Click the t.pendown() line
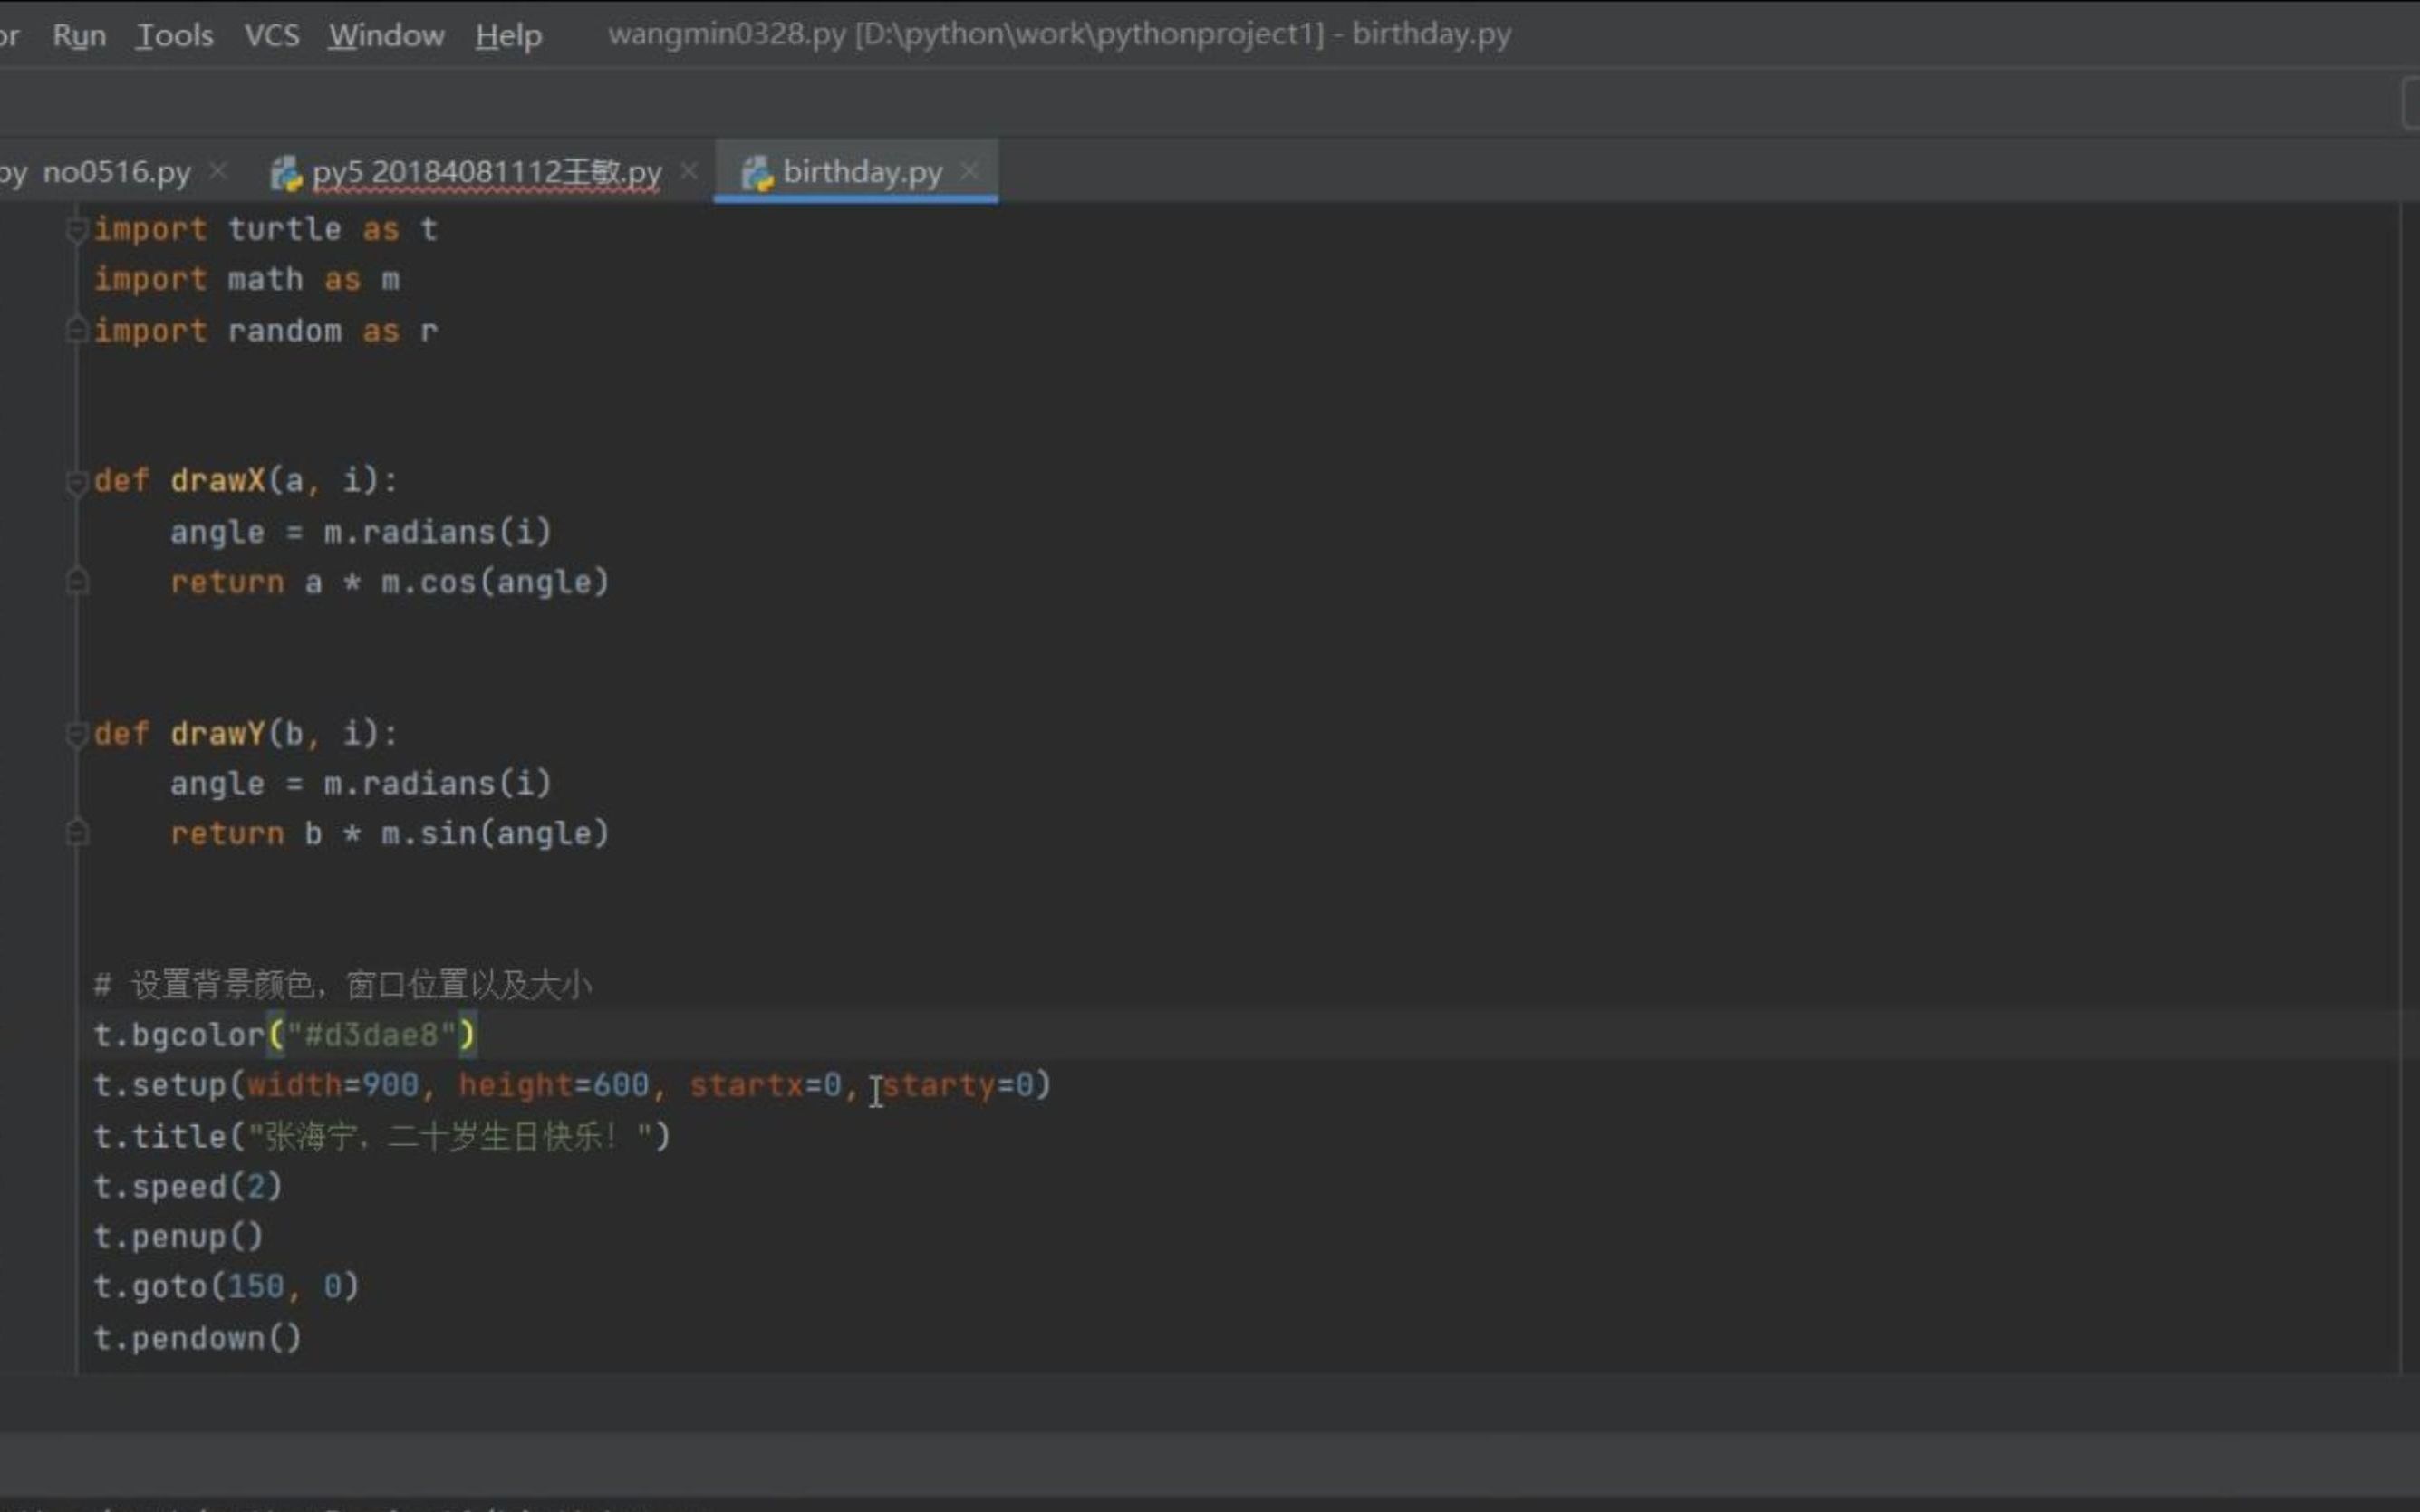The width and height of the screenshot is (2420, 1512). 197,1339
